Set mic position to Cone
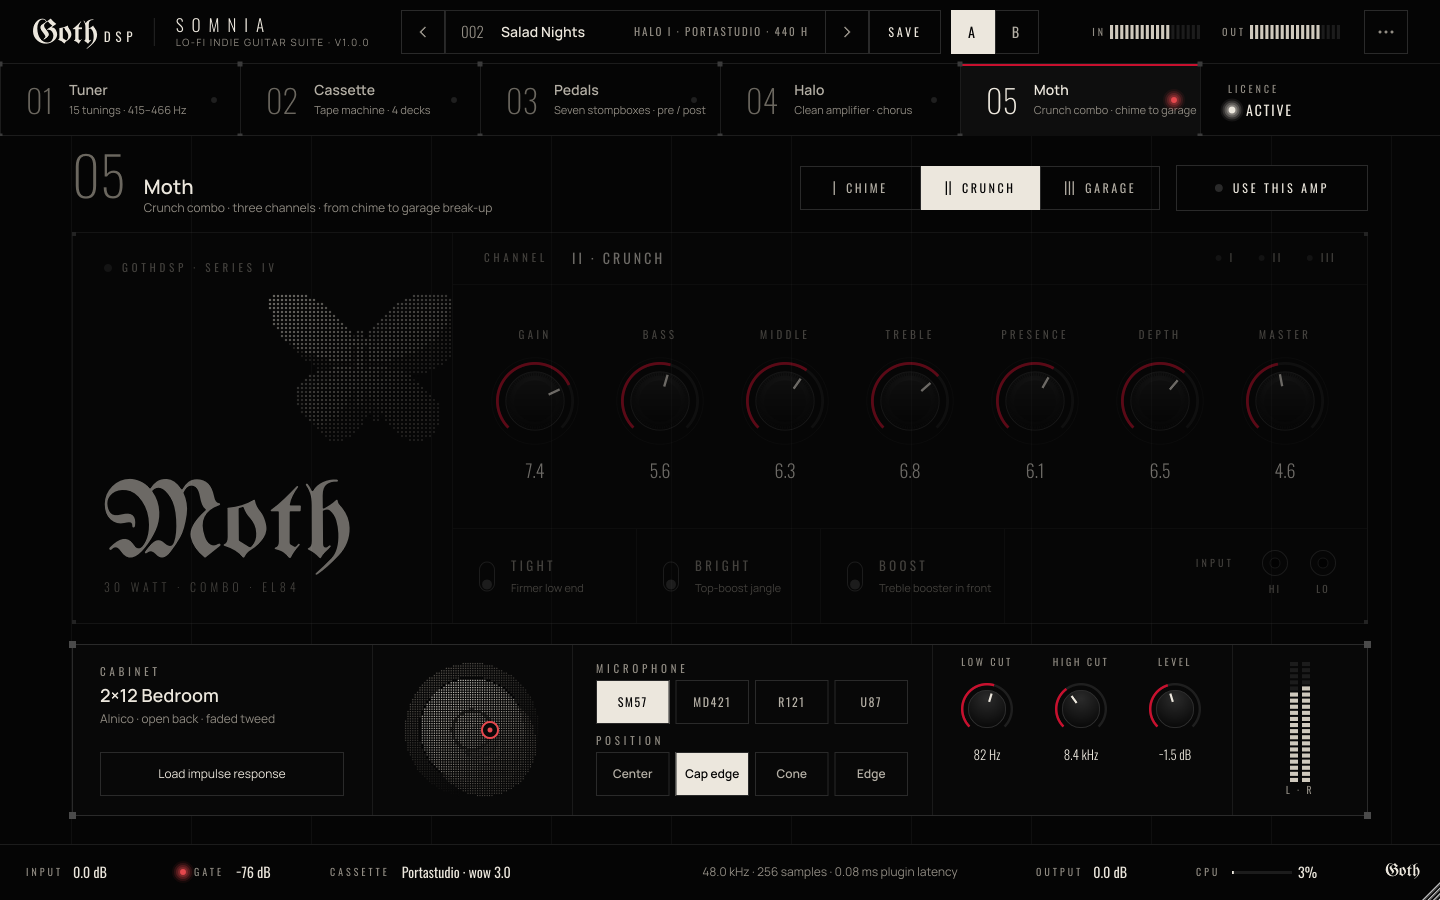1440x900 pixels. pos(791,774)
